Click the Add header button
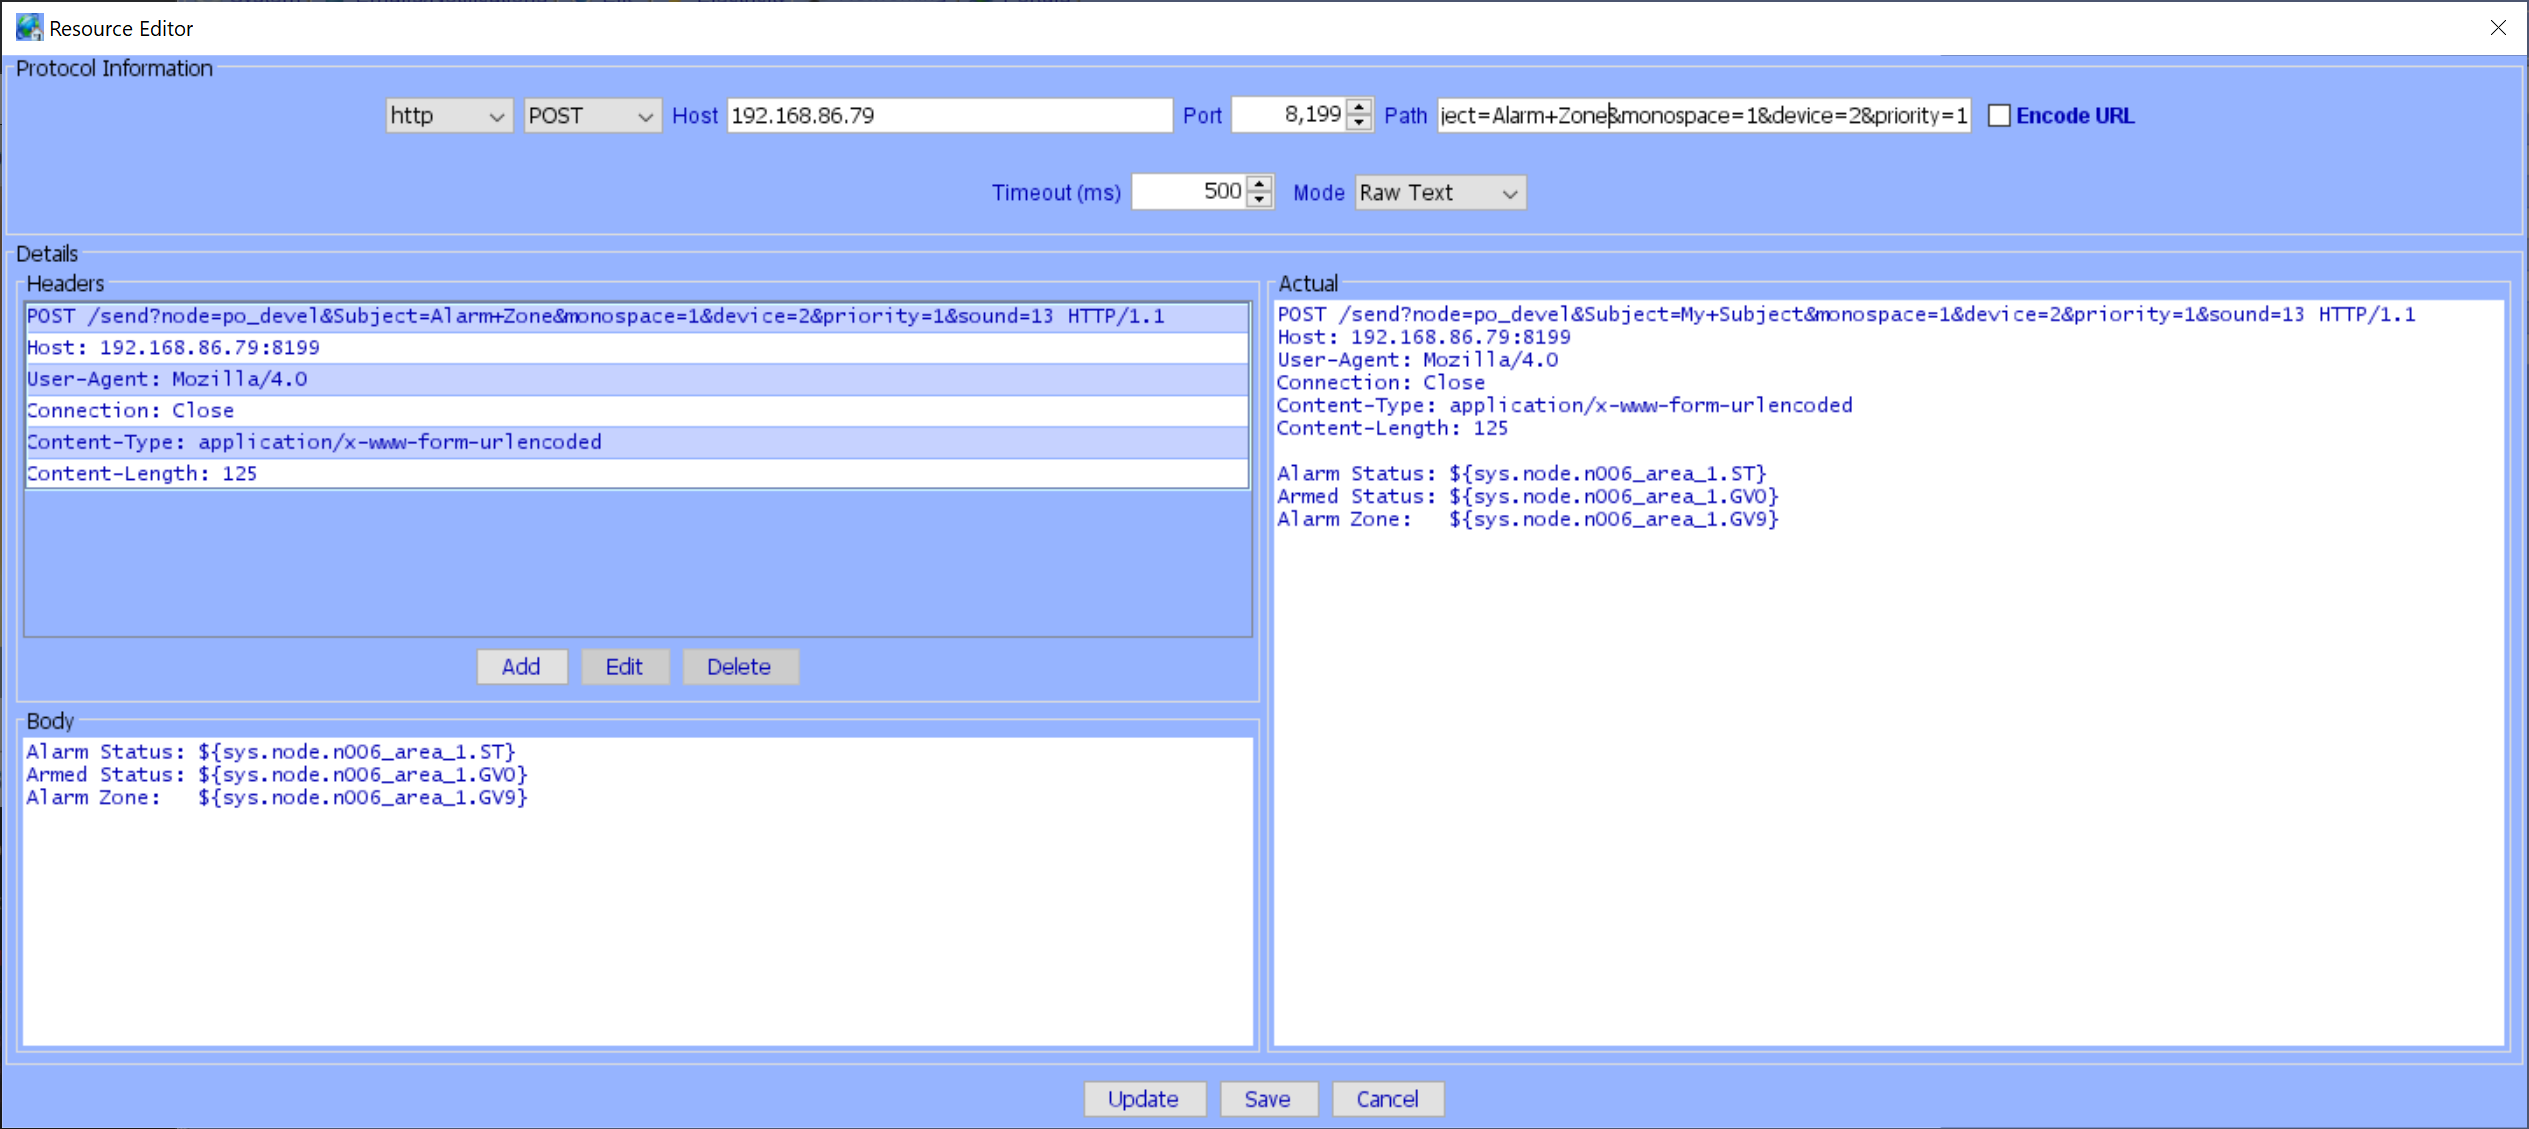Screen dimensions: 2529x1129 tap(519, 666)
